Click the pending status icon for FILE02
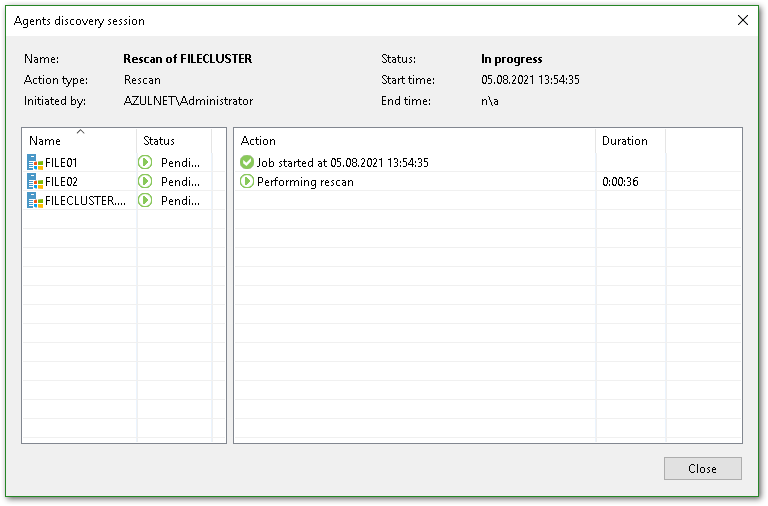This screenshot has height=506, width=768. [145, 181]
